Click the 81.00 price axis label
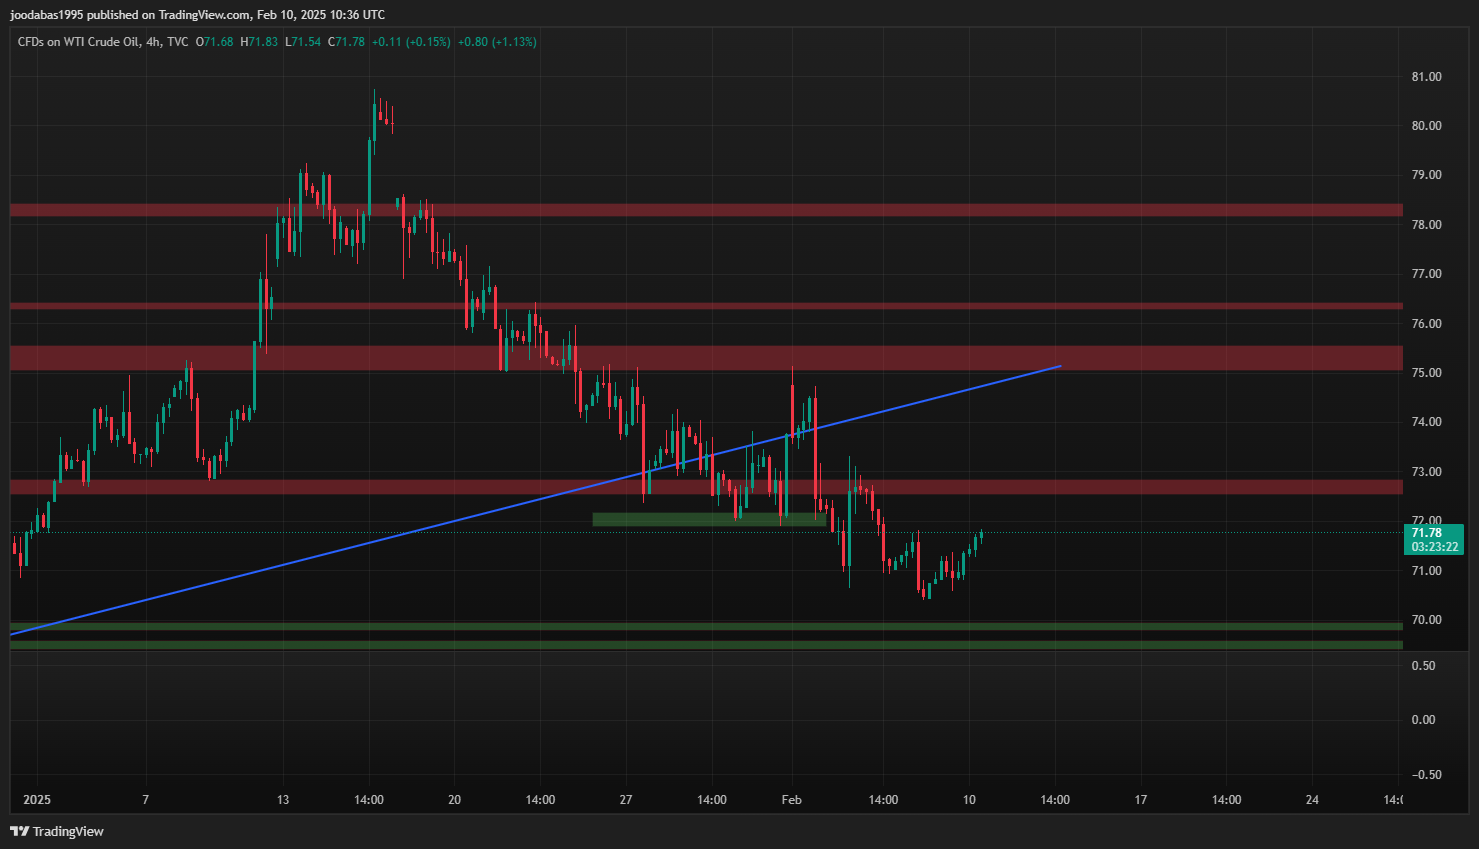 pyautogui.click(x=1426, y=77)
